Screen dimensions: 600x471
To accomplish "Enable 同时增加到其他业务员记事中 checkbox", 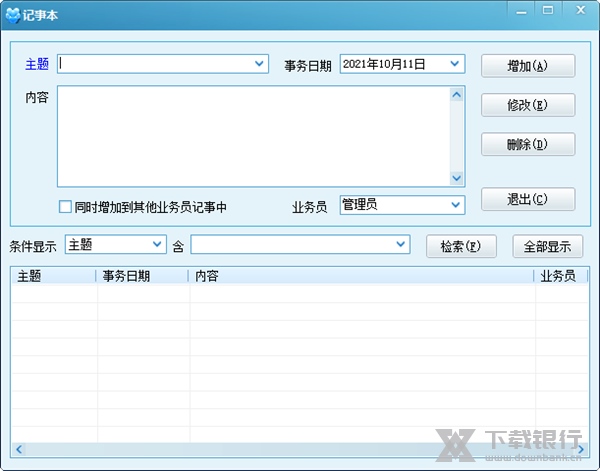I will (x=65, y=207).
